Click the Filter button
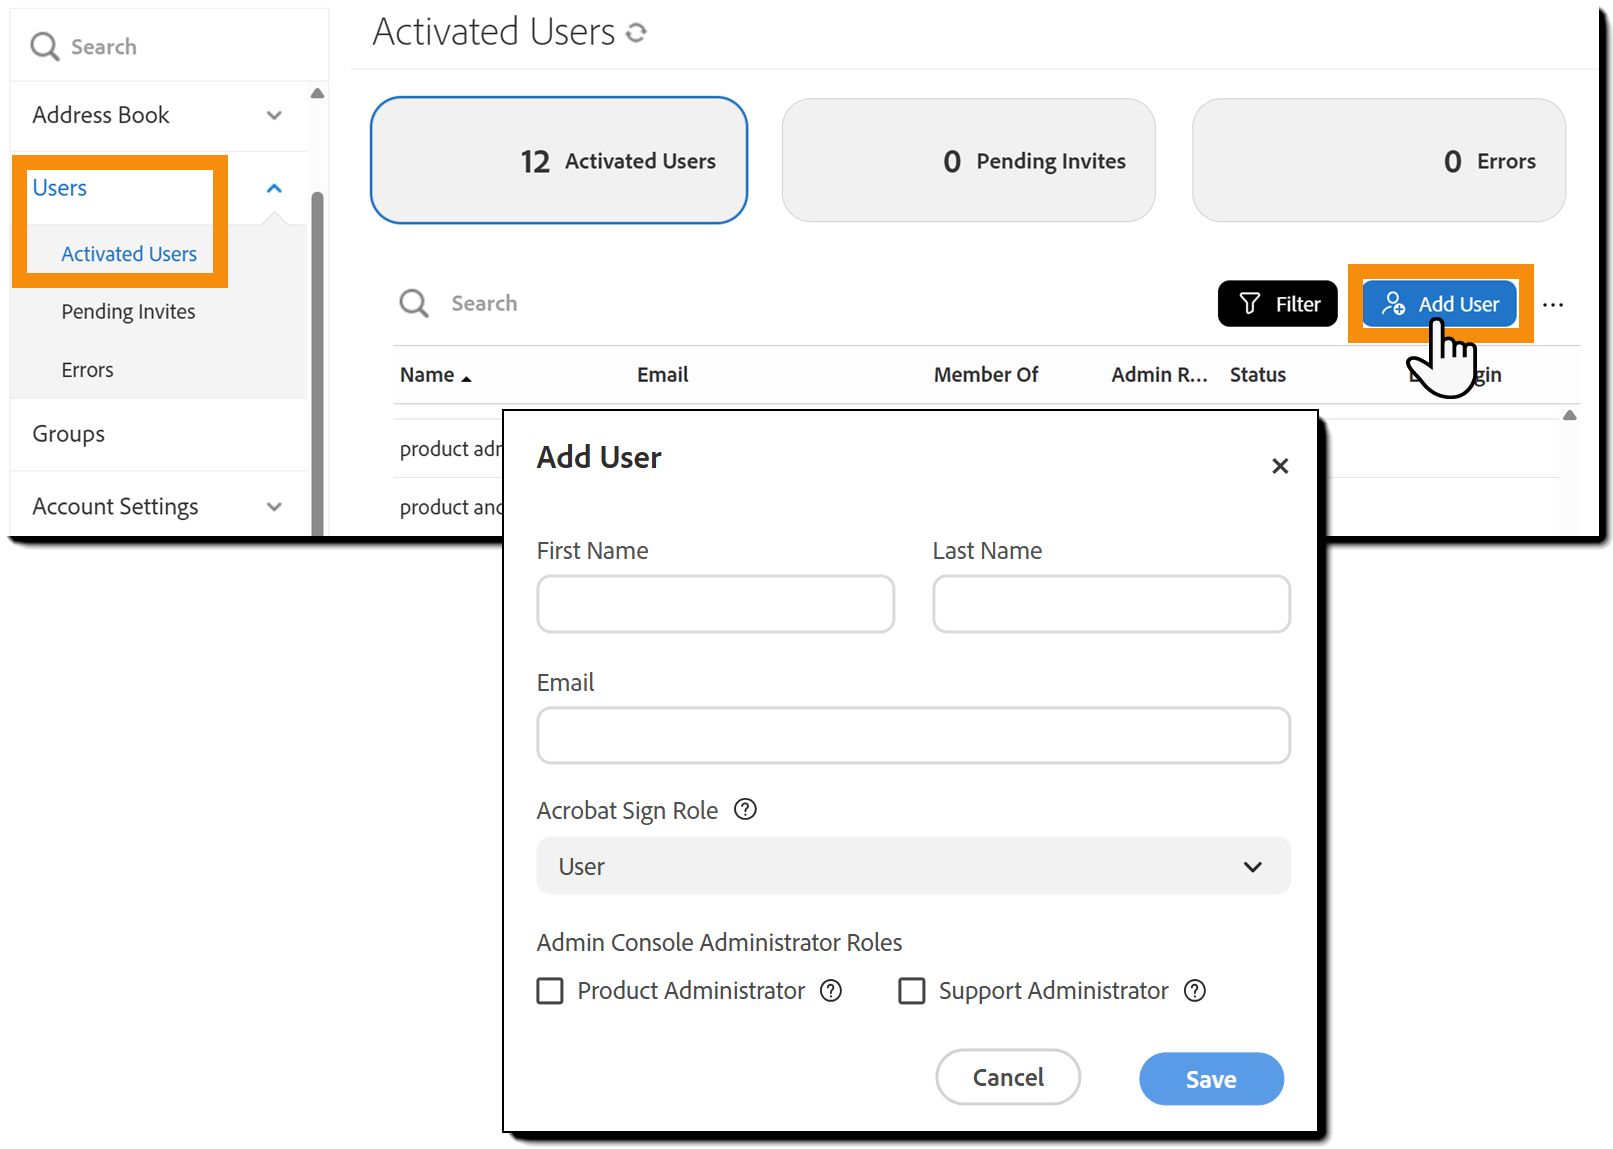 pyautogui.click(x=1278, y=304)
